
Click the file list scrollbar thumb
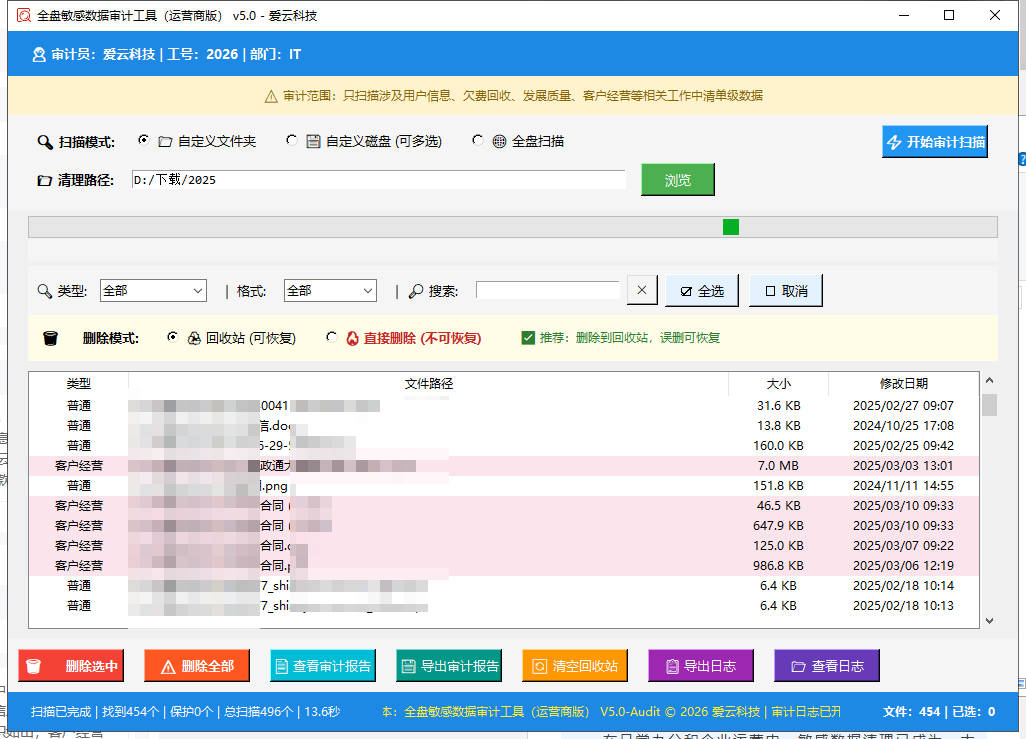click(x=989, y=405)
